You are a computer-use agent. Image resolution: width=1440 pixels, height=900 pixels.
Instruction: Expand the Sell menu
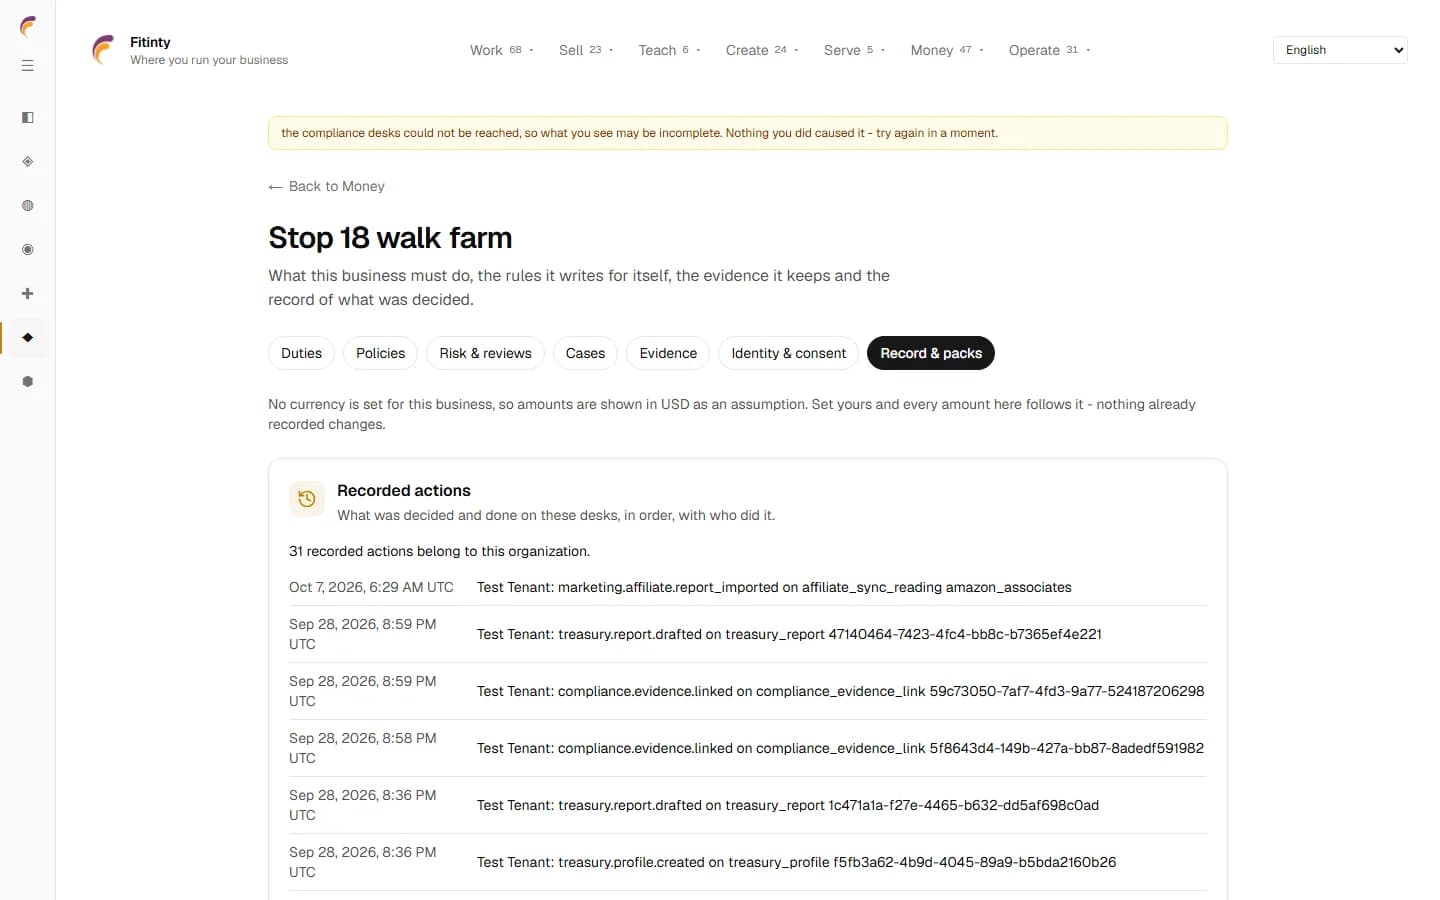point(586,50)
